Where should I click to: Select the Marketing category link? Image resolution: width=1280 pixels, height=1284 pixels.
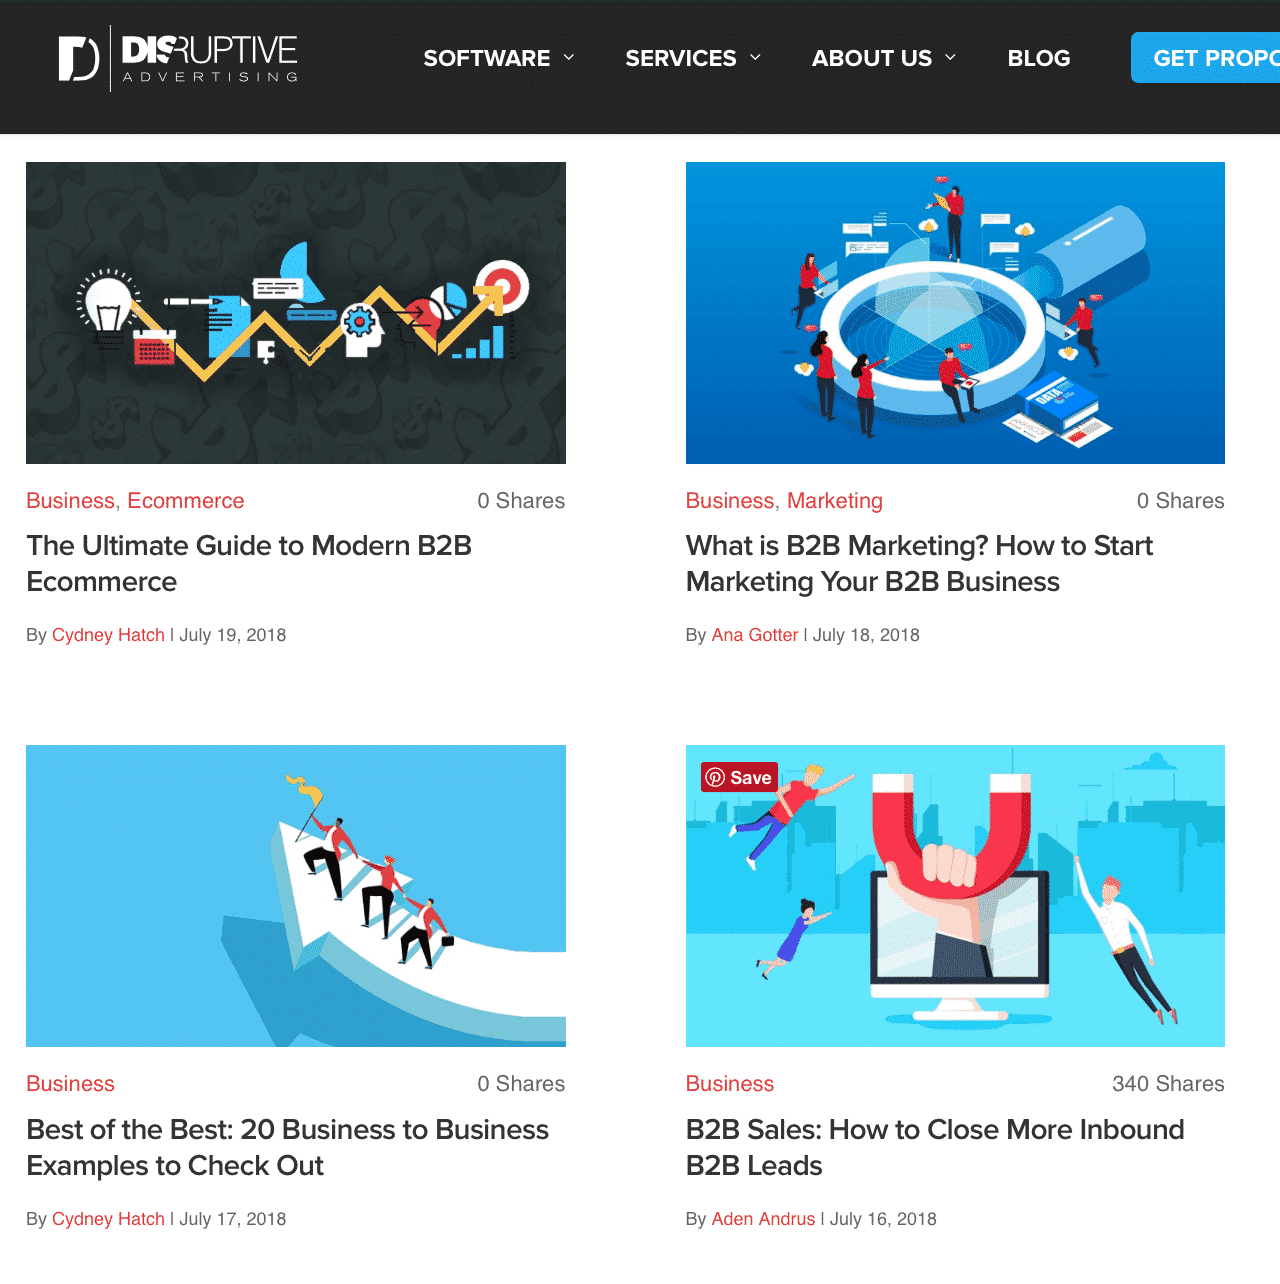pos(835,501)
